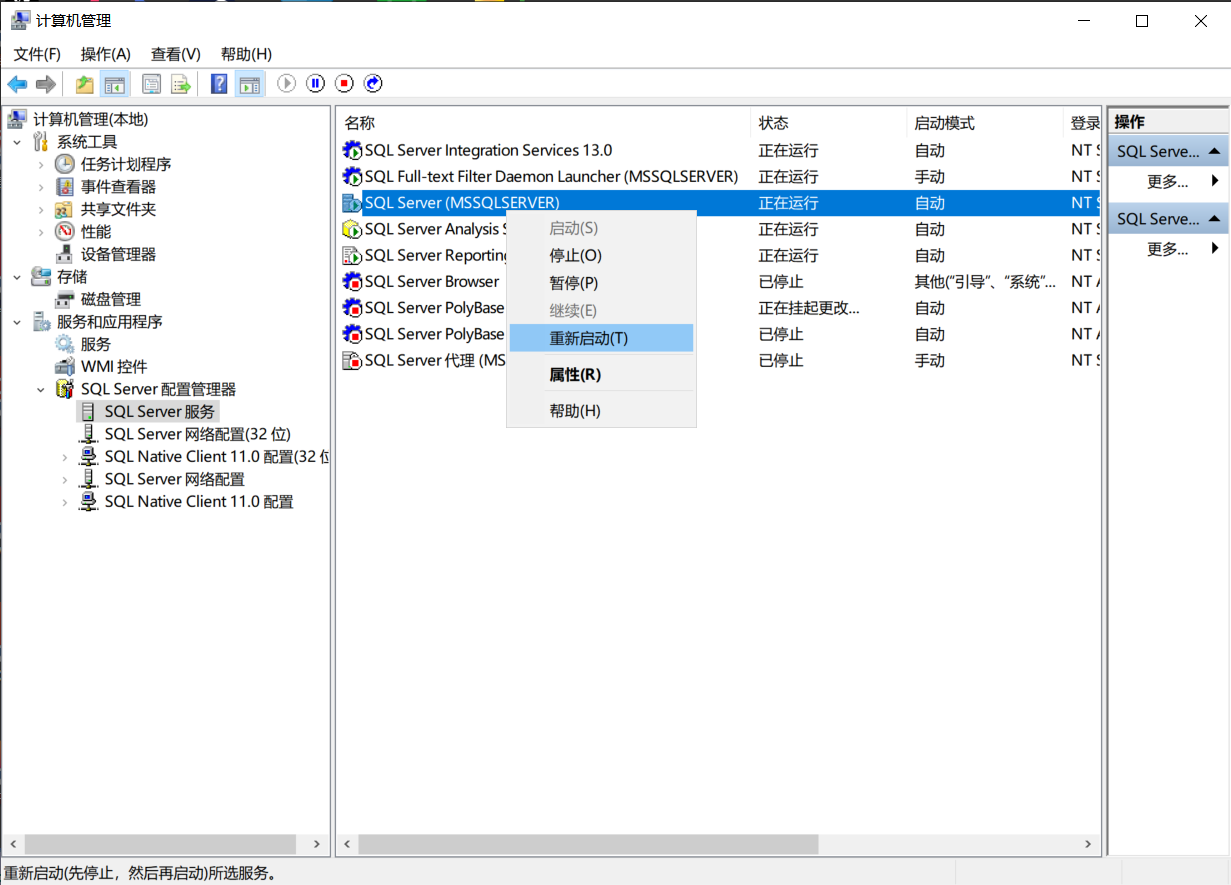Screen dimensions: 1231x885
Task: Expand the 事件查看器 node
Action: [x=41, y=187]
